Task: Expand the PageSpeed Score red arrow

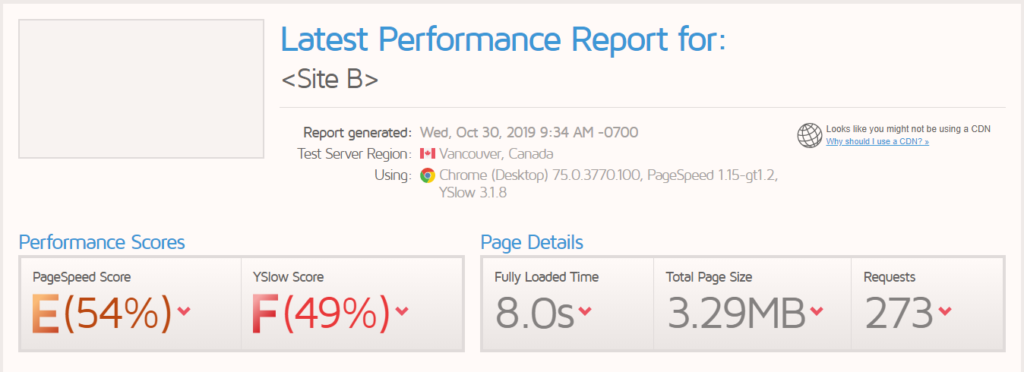Action: [x=184, y=311]
